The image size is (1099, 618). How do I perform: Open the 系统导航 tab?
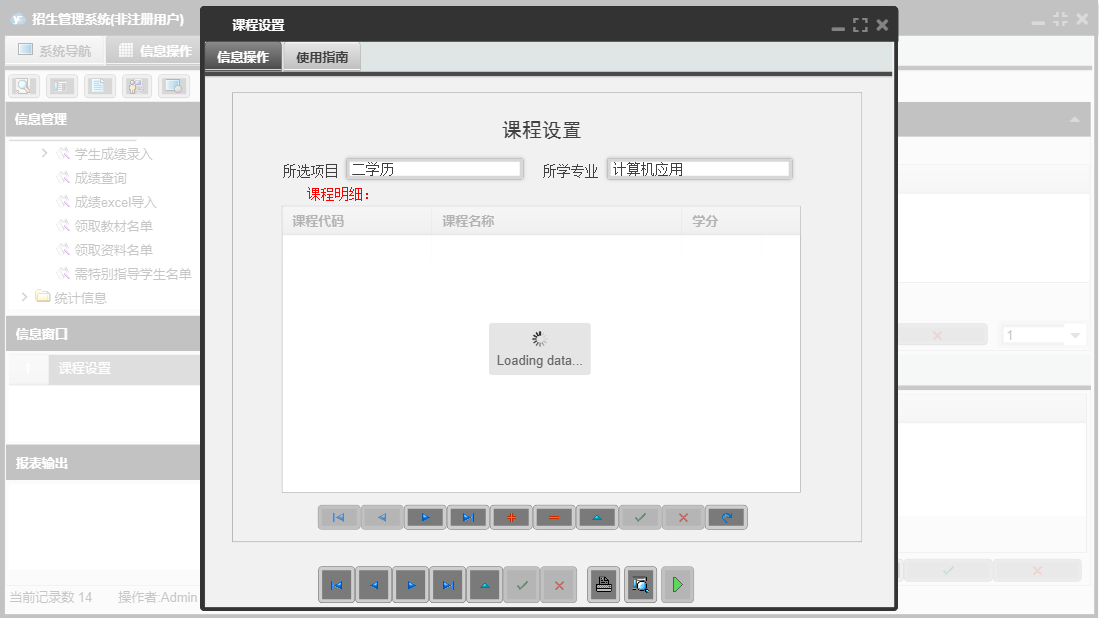(x=55, y=50)
